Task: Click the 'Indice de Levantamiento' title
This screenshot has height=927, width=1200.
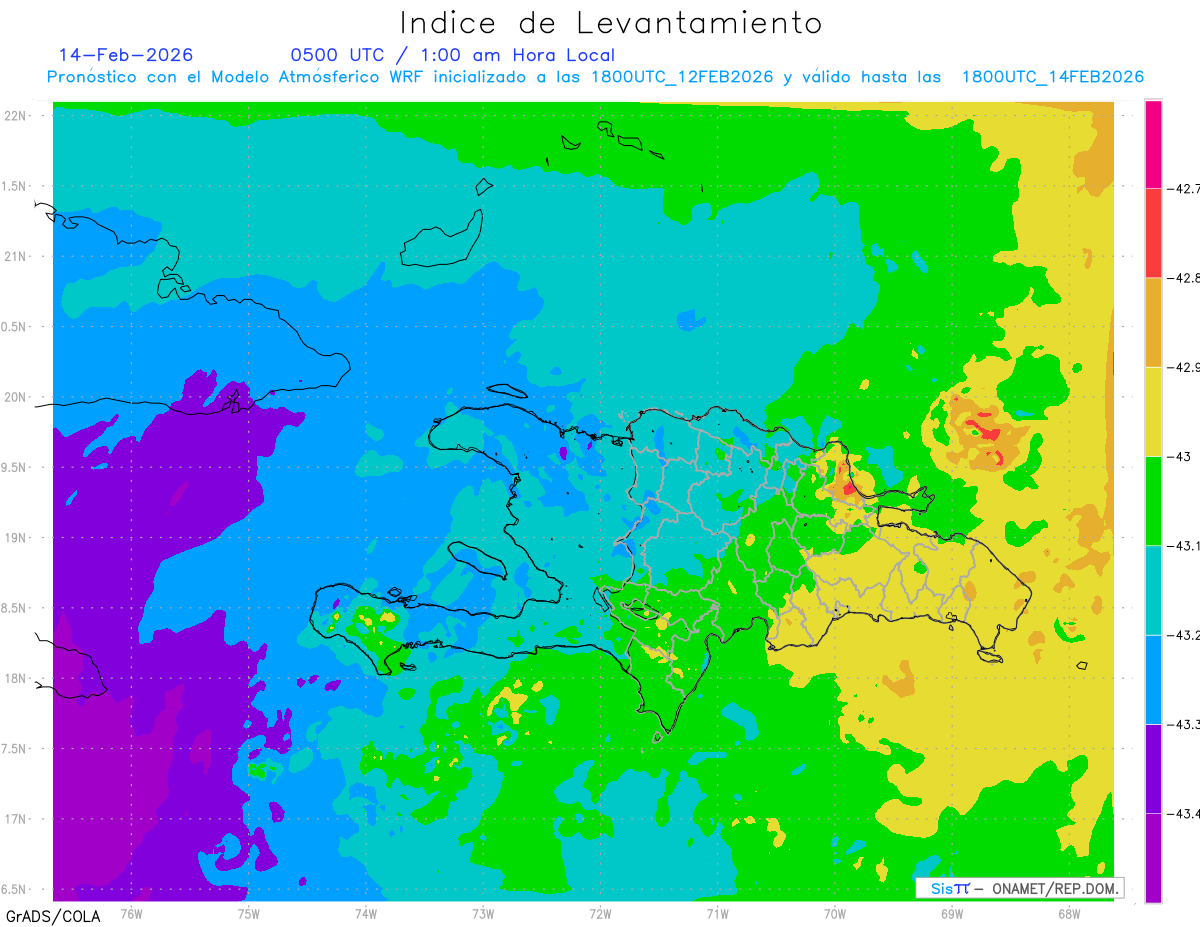Action: 611,23
